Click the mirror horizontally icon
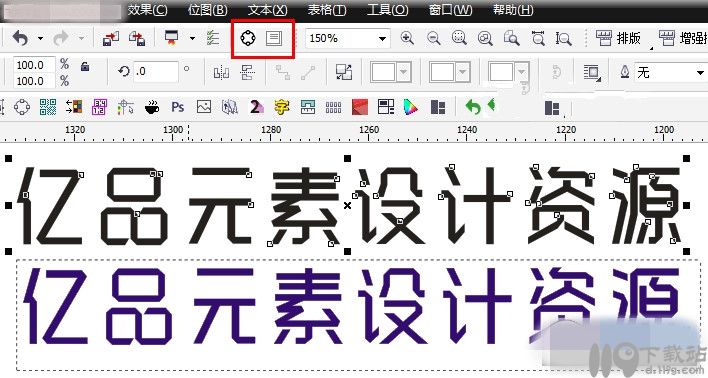The image size is (708, 378). pos(221,72)
